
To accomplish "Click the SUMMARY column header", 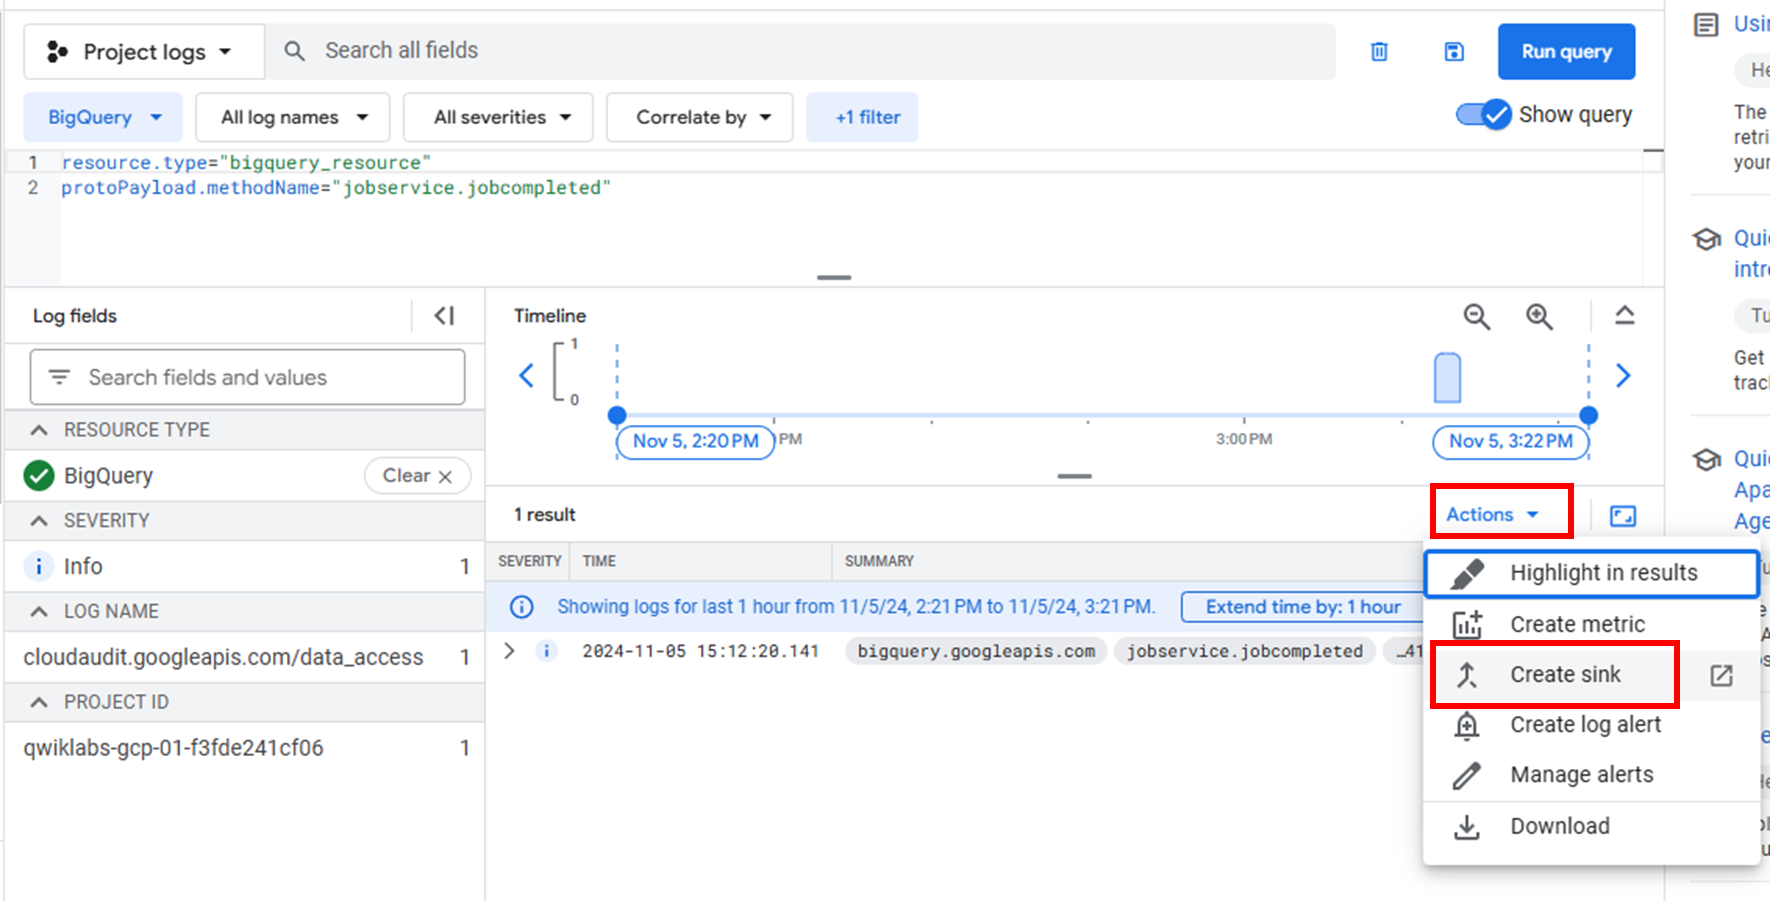I will click(879, 562).
